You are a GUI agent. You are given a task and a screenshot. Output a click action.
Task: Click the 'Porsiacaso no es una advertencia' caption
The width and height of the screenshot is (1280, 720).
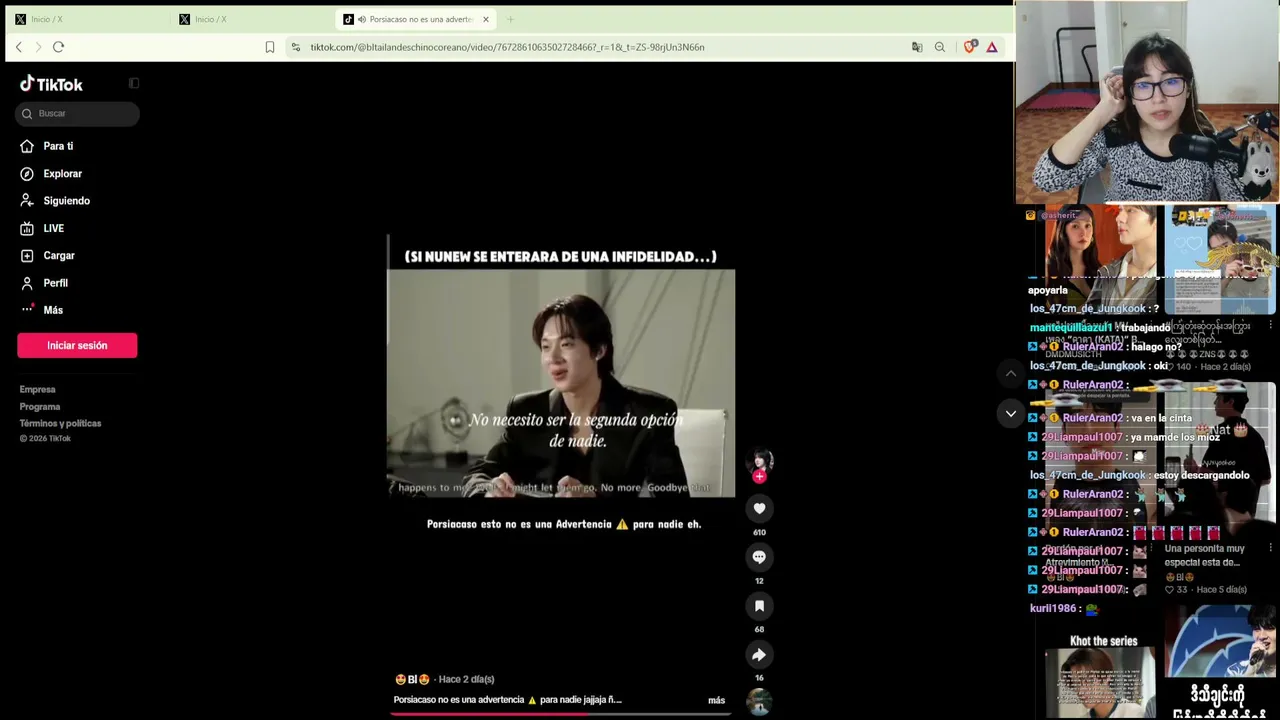click(508, 700)
